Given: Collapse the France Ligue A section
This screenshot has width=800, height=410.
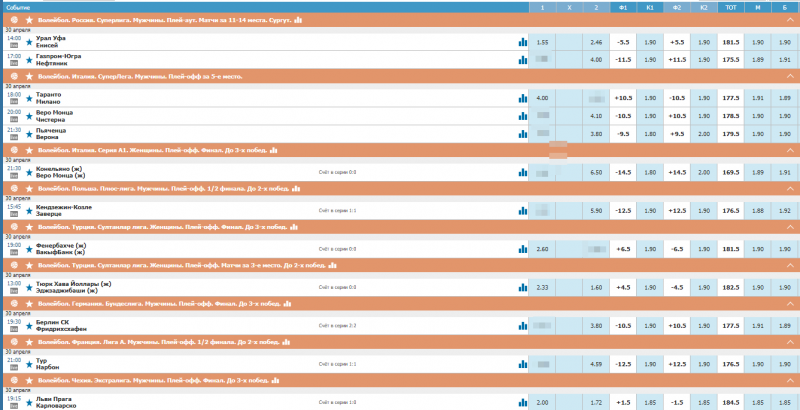Looking at the screenshot, I should tap(789, 342).
